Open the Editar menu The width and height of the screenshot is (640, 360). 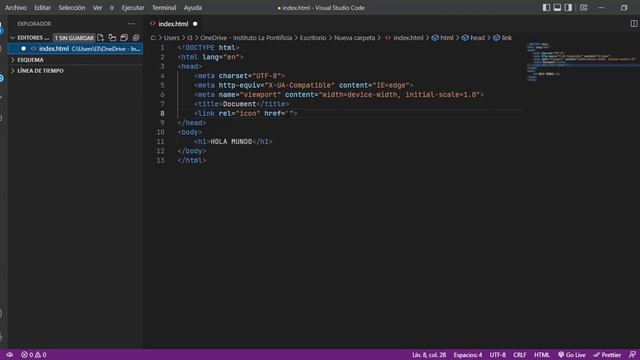[42, 7]
